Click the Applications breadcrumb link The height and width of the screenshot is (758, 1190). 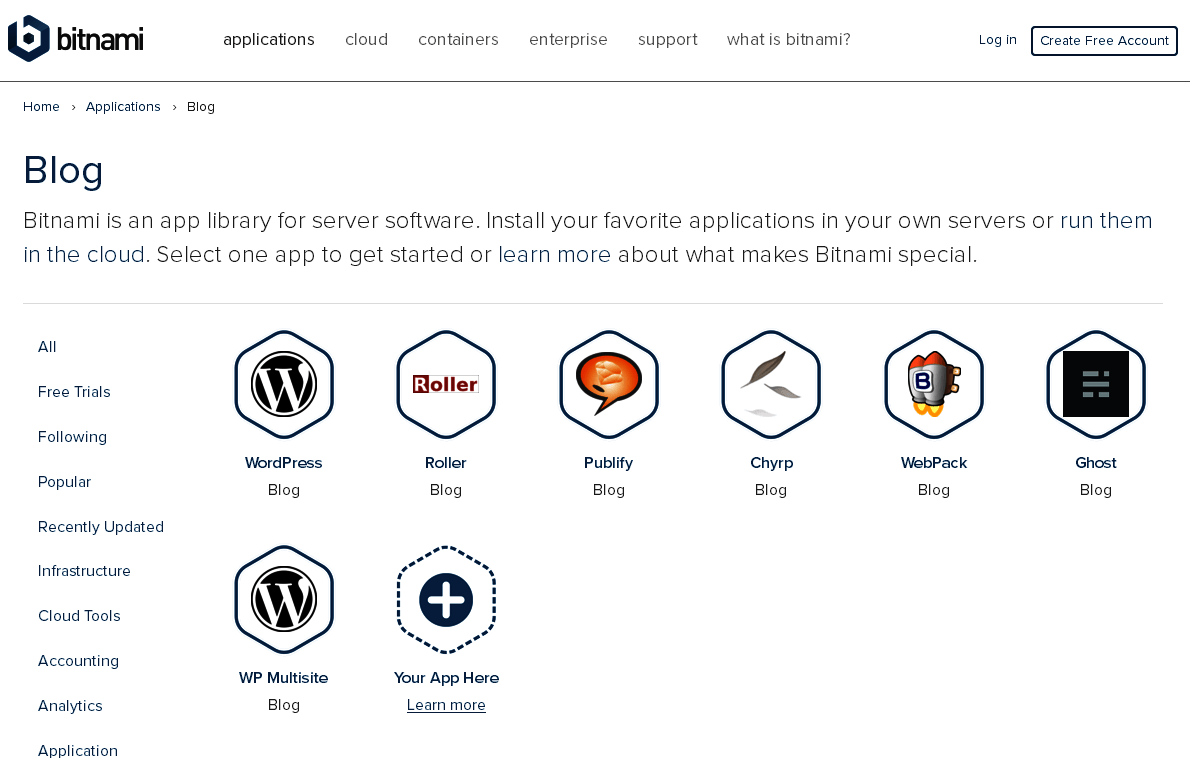[123, 107]
